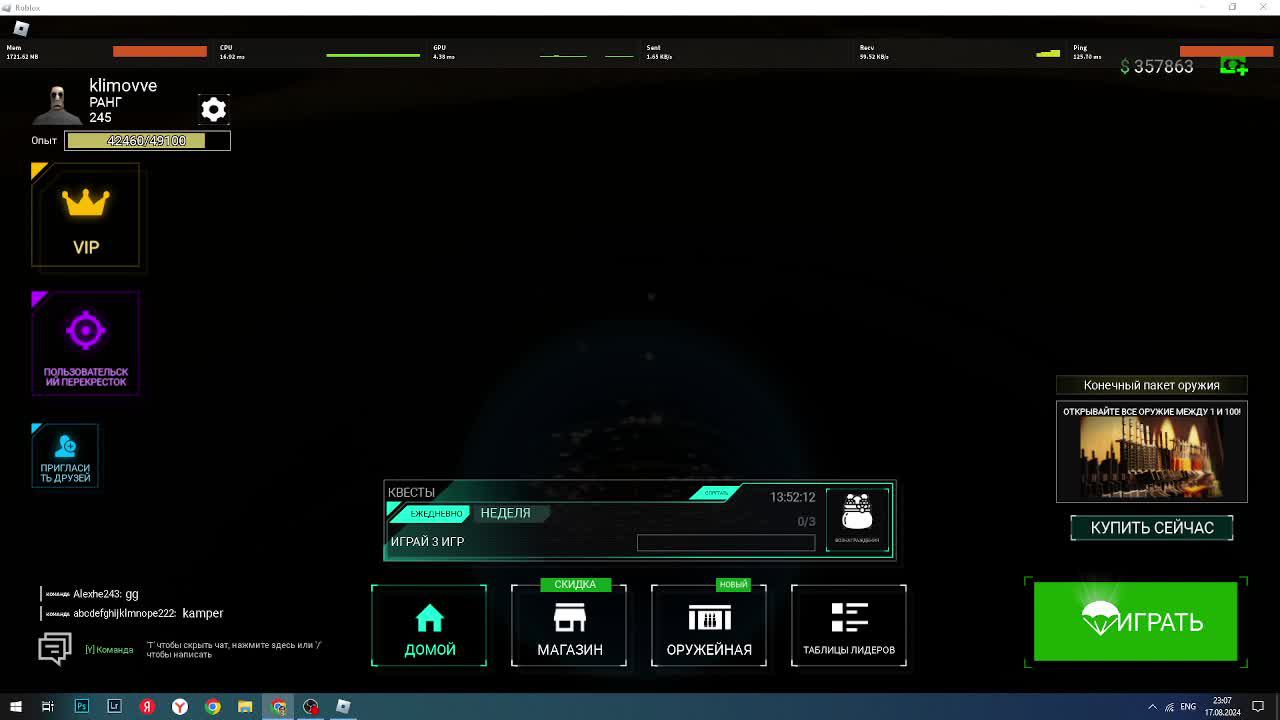
Task: Click the КВЕСТЫ panel title
Action: click(411, 492)
